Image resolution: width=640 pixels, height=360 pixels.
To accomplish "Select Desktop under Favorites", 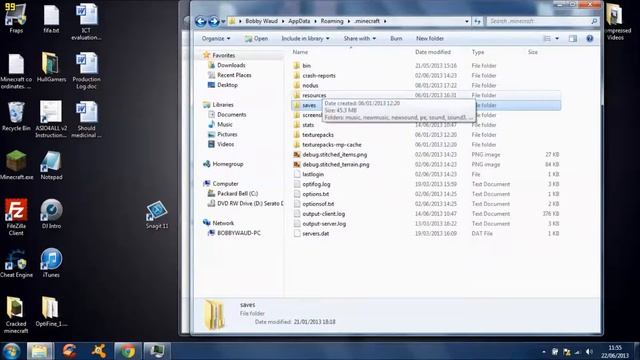I will pyautogui.click(x=227, y=85).
